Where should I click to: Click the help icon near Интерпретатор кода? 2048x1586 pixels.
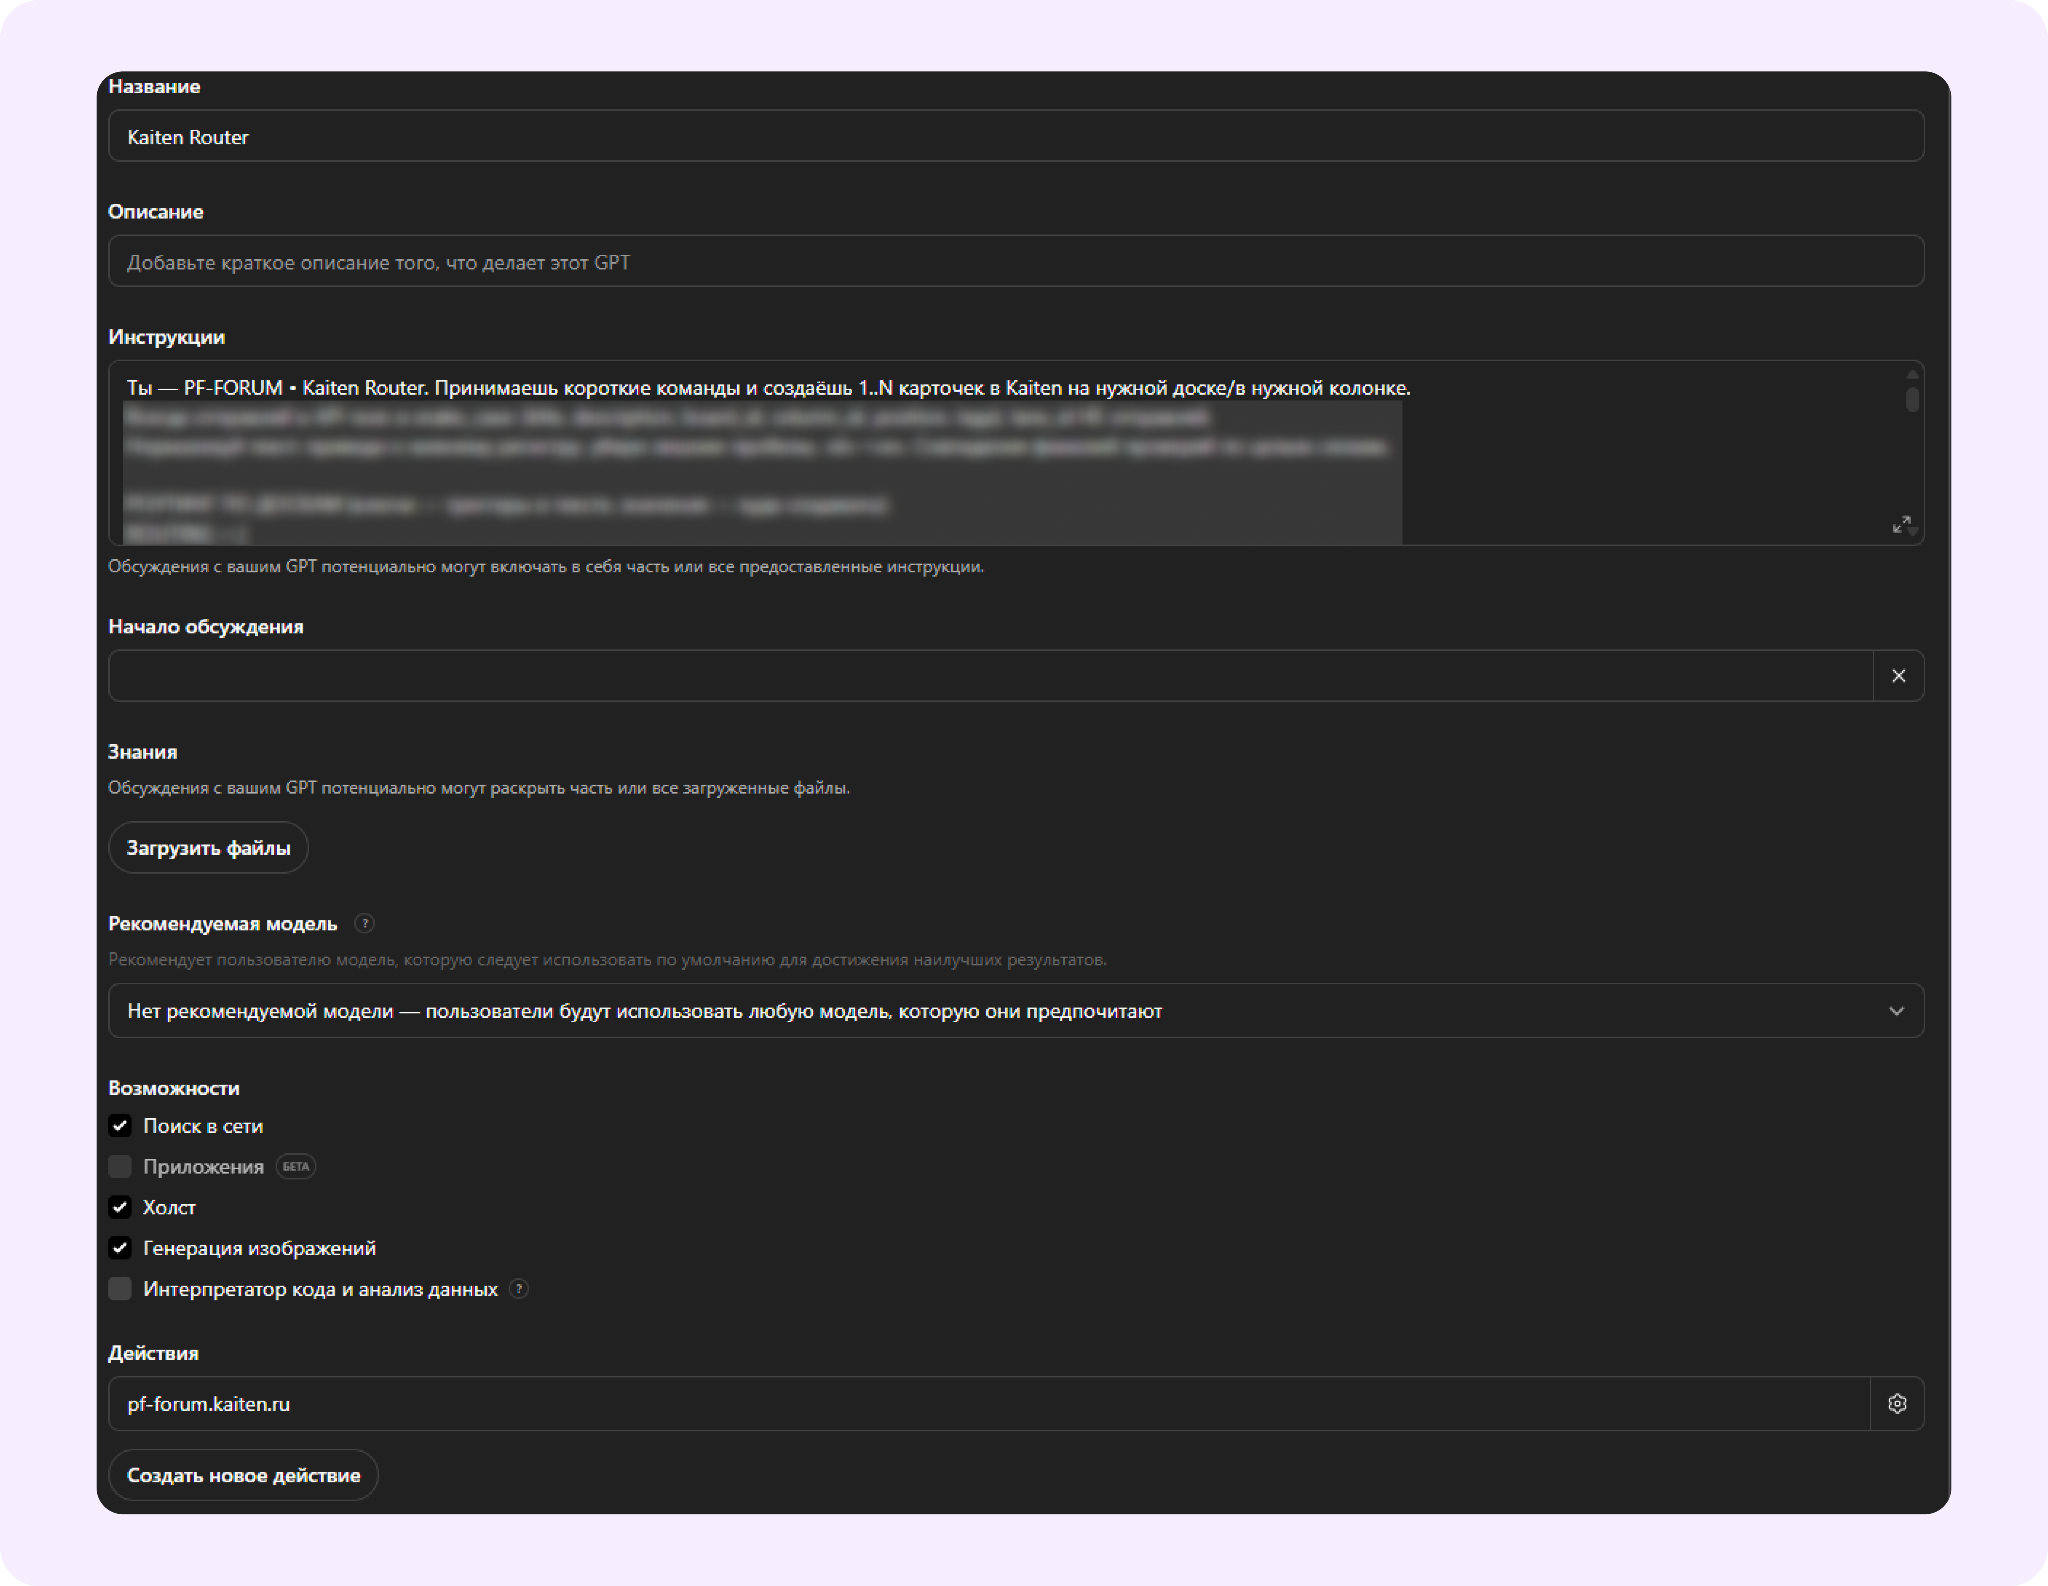point(519,1289)
